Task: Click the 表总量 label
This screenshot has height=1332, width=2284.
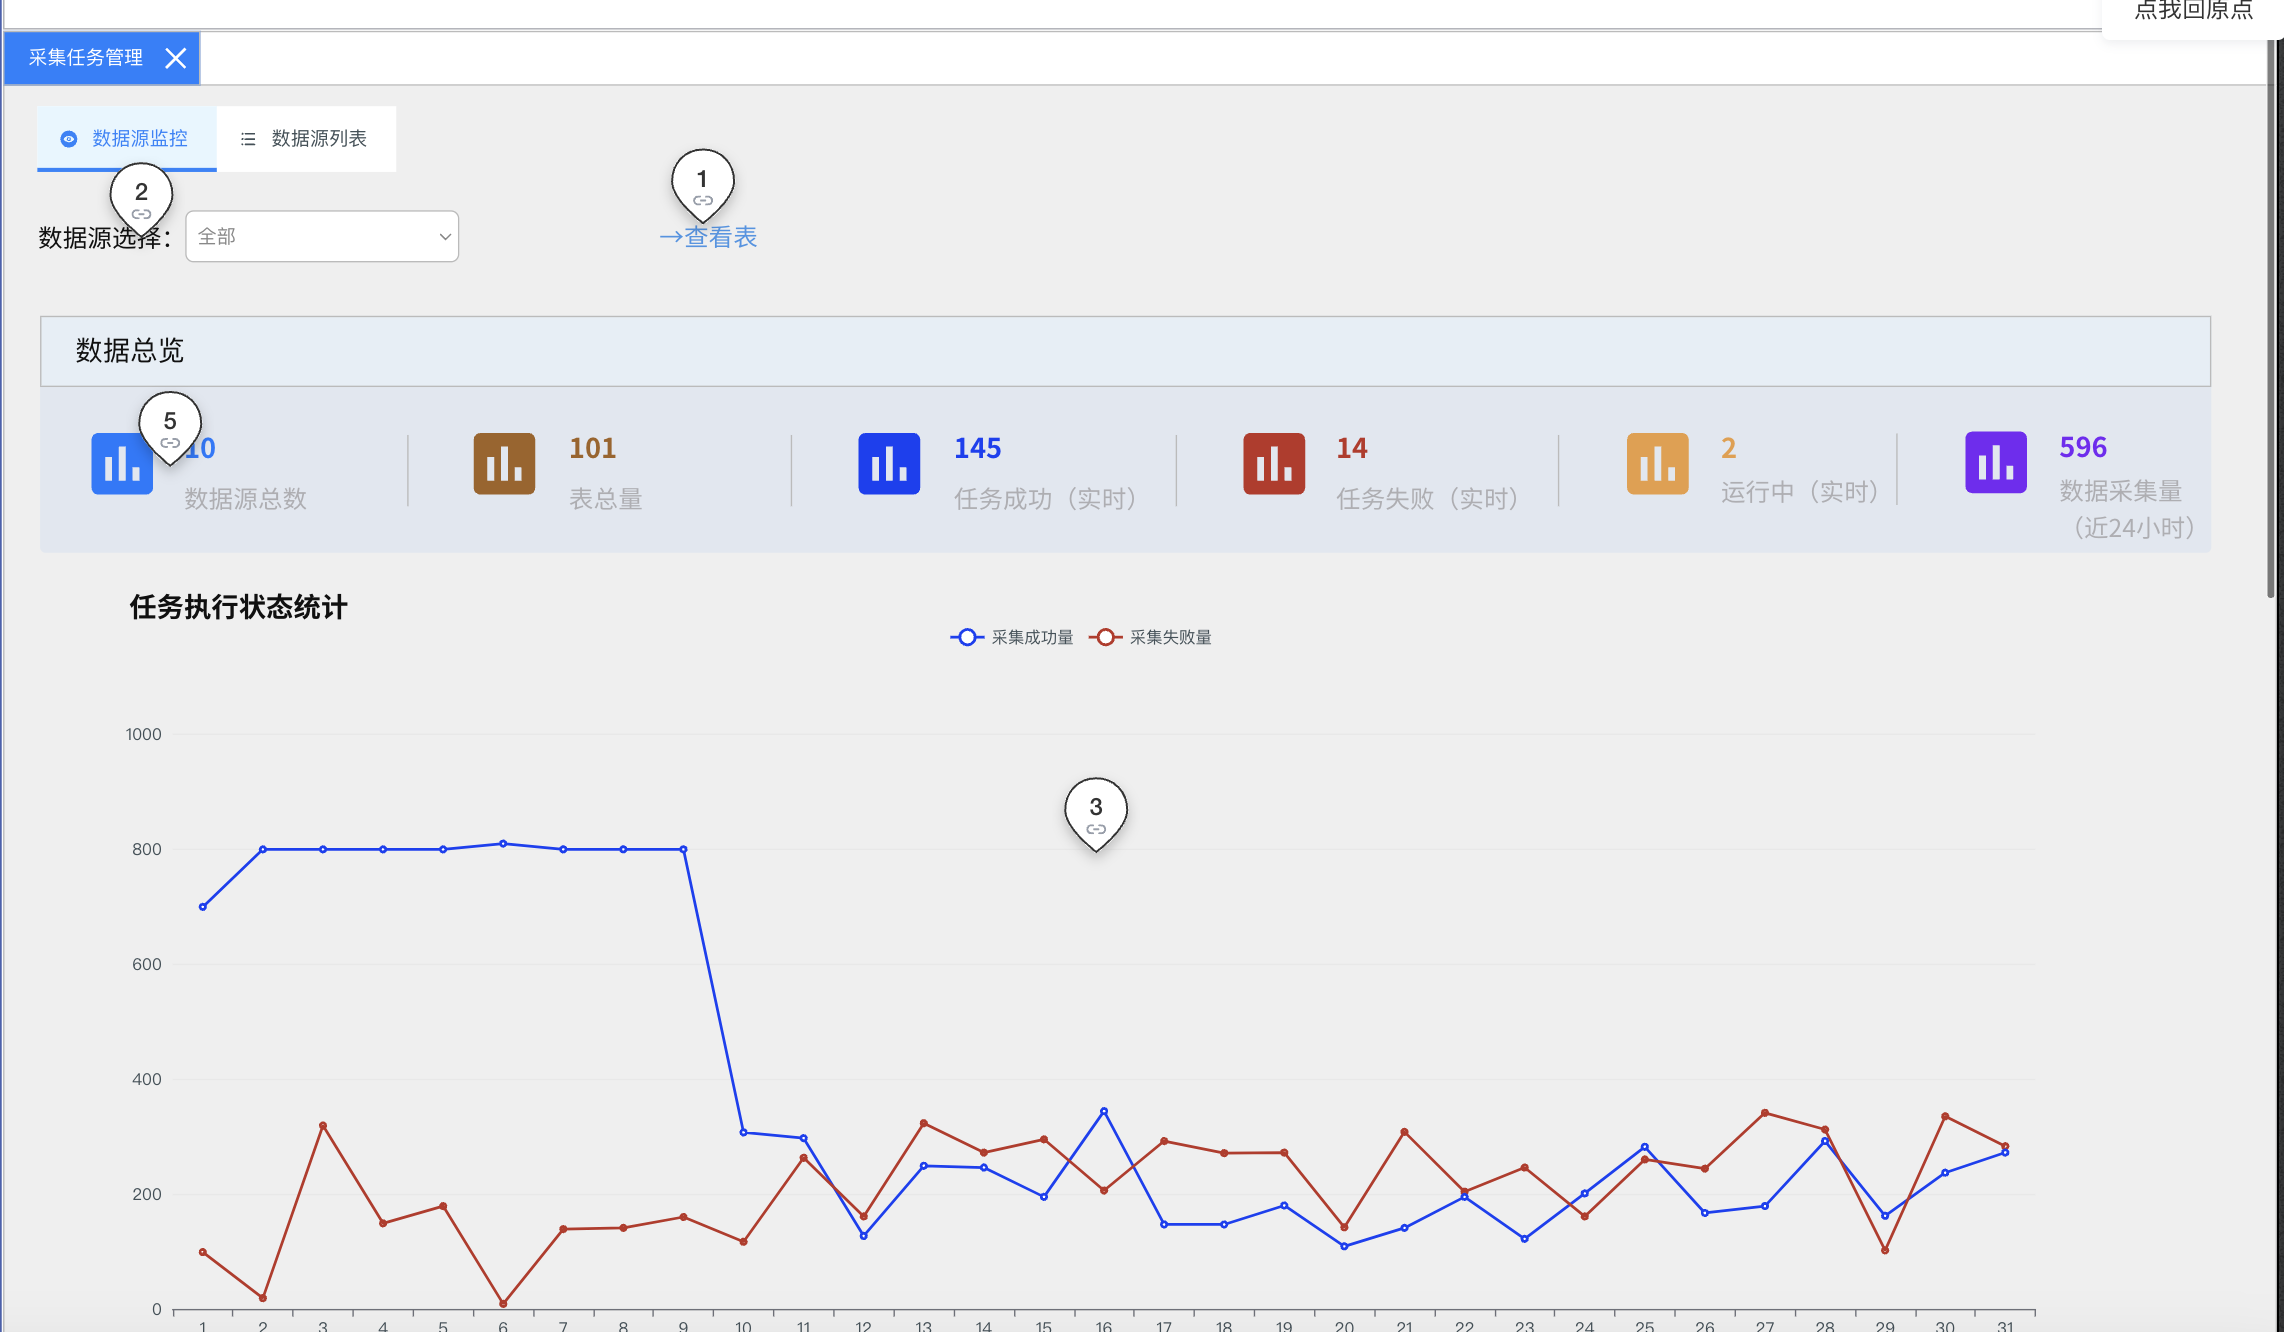Action: pyautogui.click(x=606, y=498)
